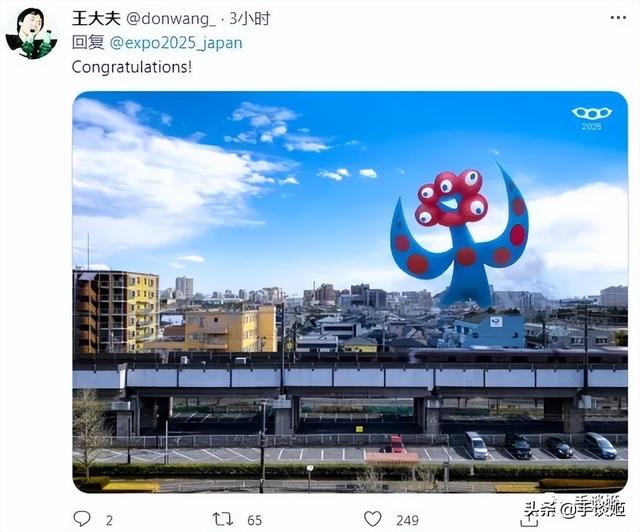Image resolution: width=640 pixels, height=532 pixels.
Task: Click the 回复 reply-to label
Action: point(88,43)
